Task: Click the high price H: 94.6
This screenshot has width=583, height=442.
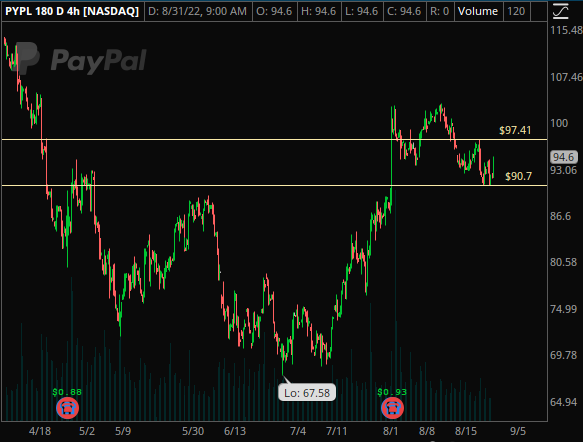Action: (319, 11)
